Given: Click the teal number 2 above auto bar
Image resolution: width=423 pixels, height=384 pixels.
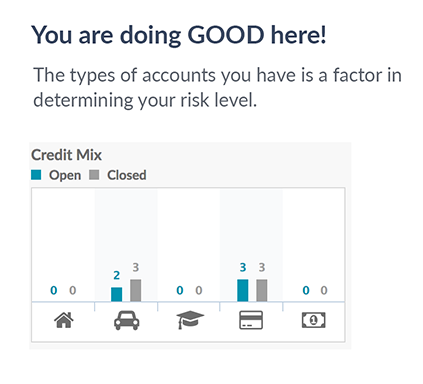Looking at the screenshot, I should pyautogui.click(x=116, y=275).
